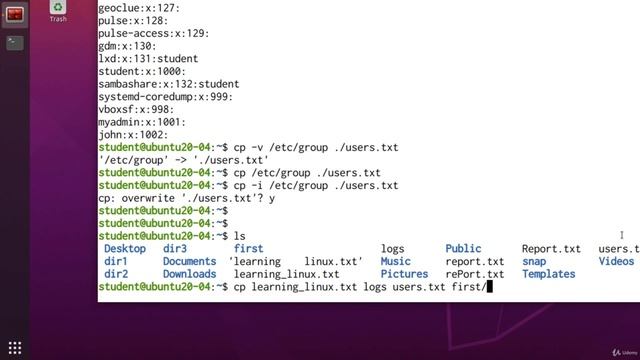Click the geoclue:x:127: line
The image size is (640, 360).
coord(139,8)
